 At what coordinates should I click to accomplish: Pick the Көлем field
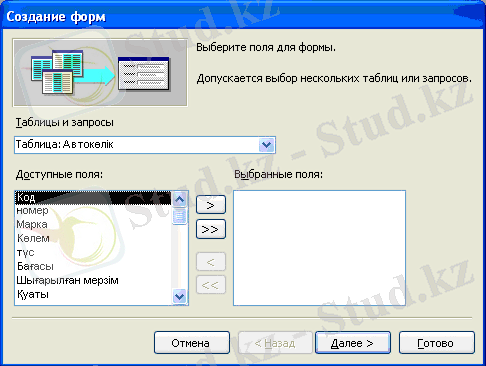point(93,238)
